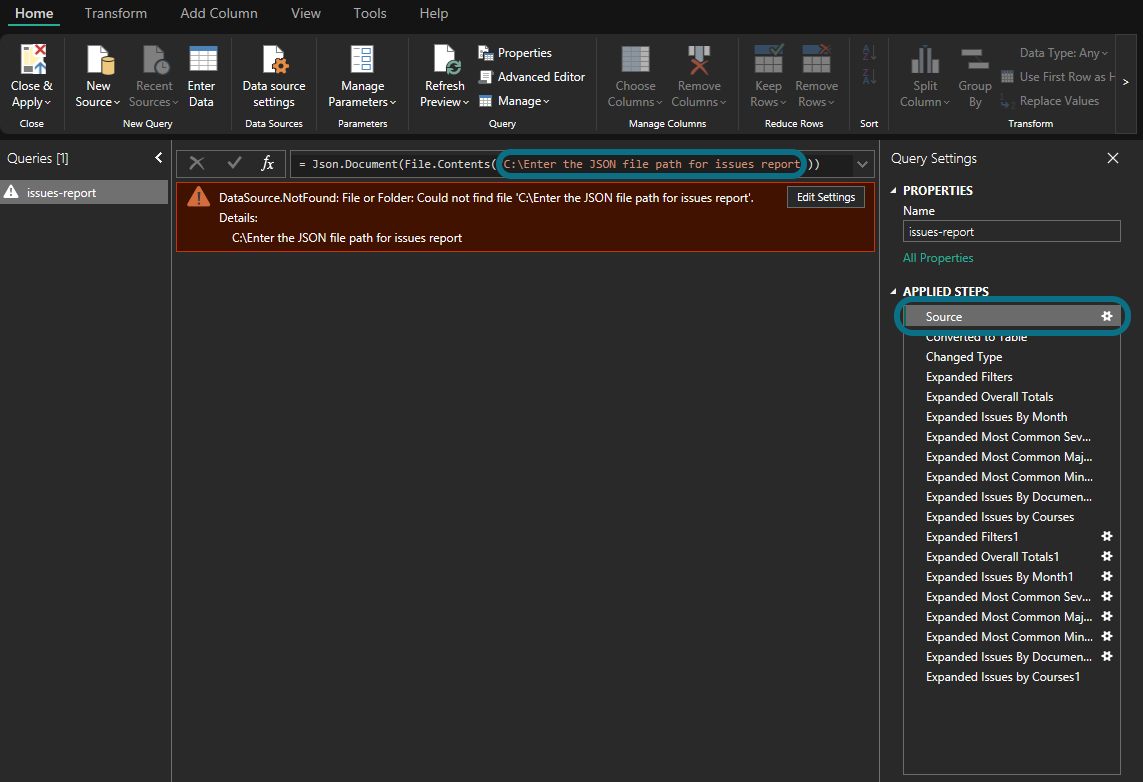Open the Manage query dropdown
The width and height of the screenshot is (1143, 782).
coord(514,101)
